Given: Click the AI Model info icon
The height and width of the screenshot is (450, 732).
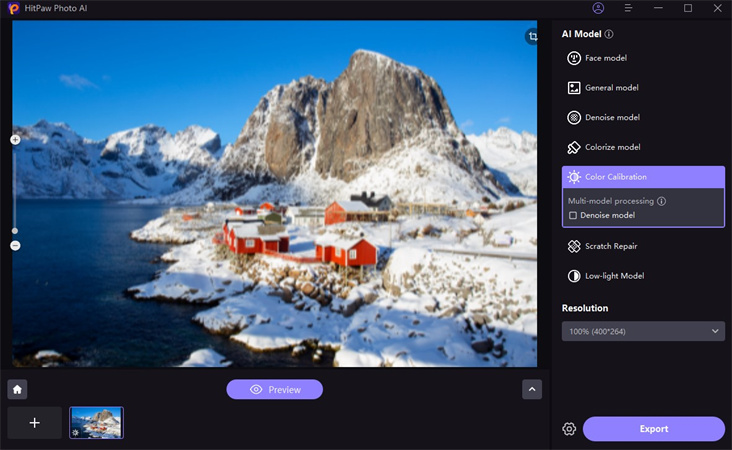Looking at the screenshot, I should click(609, 34).
